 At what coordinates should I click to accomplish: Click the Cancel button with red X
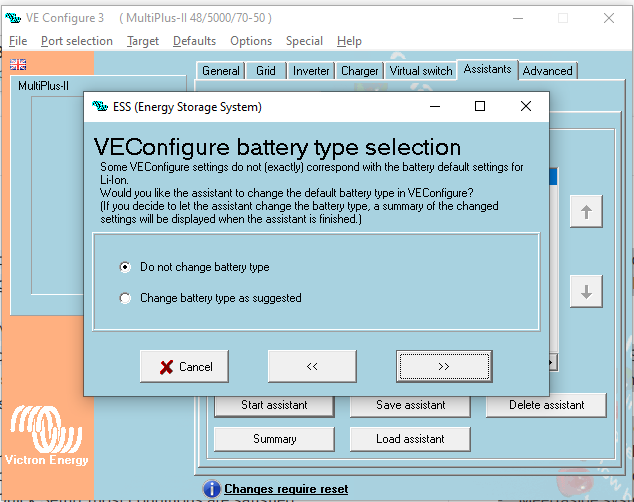click(x=185, y=367)
